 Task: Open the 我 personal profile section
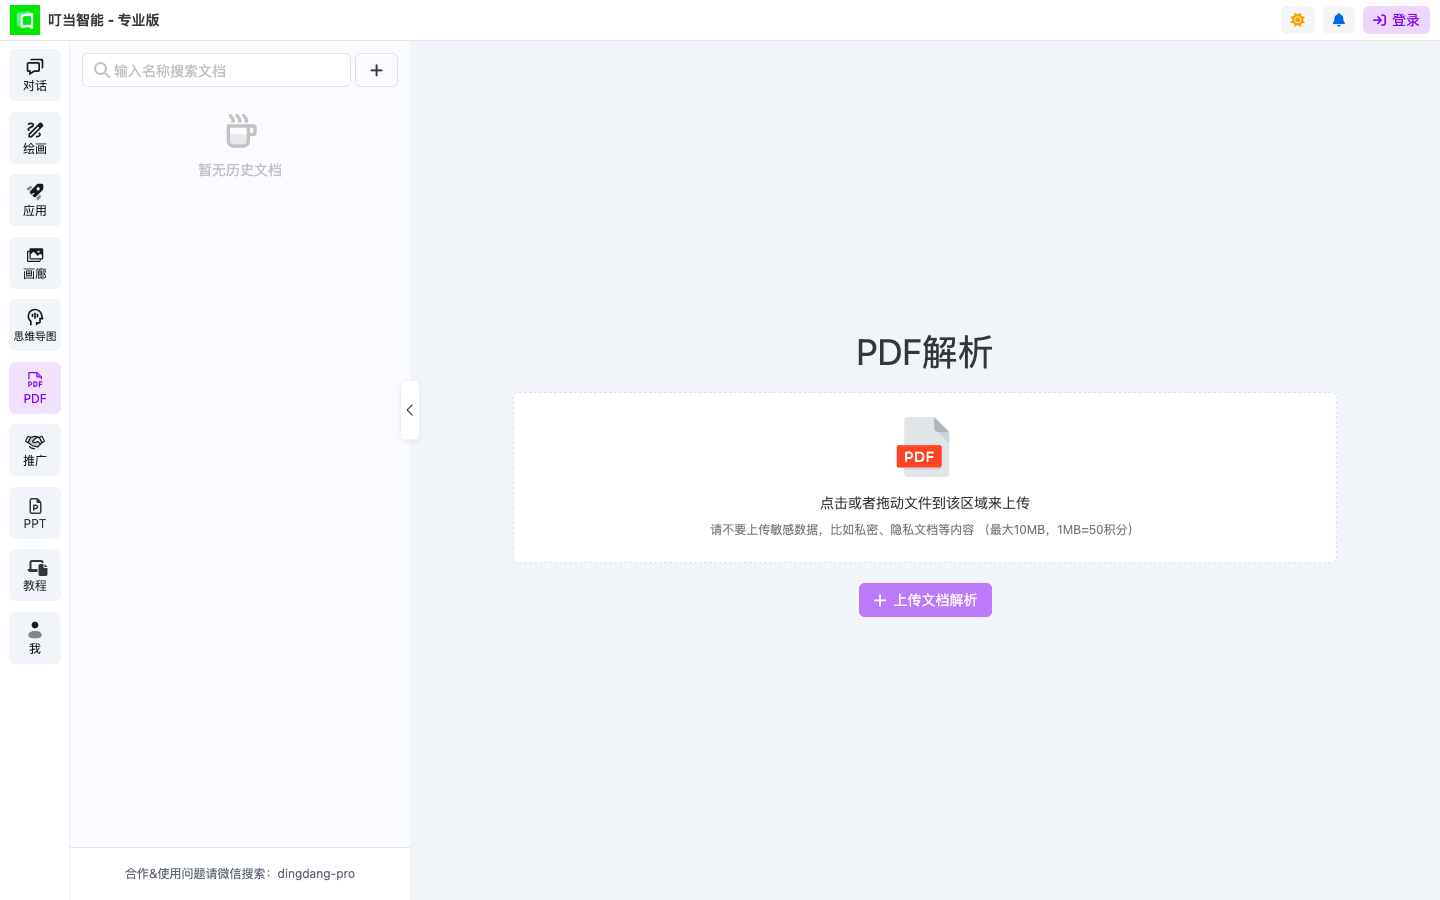click(x=34, y=637)
